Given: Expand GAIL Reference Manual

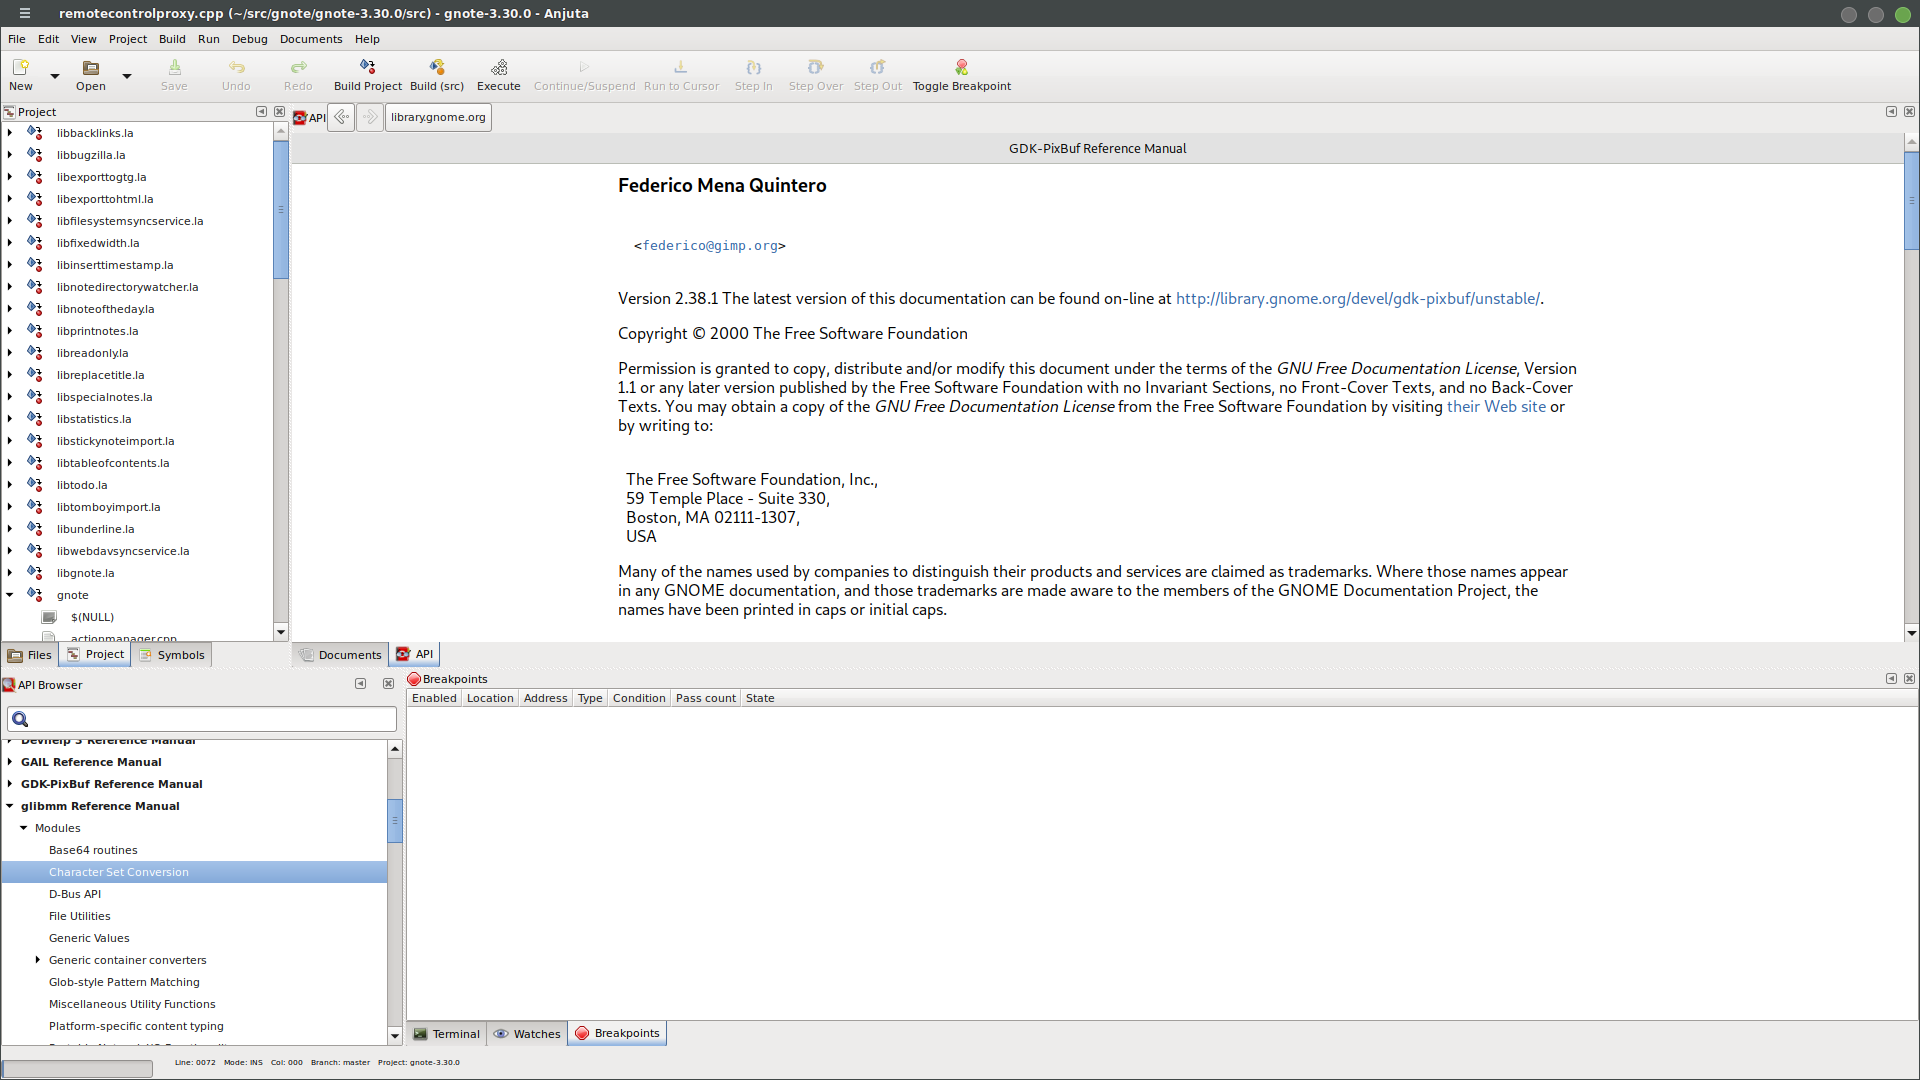Looking at the screenshot, I should click(x=10, y=762).
